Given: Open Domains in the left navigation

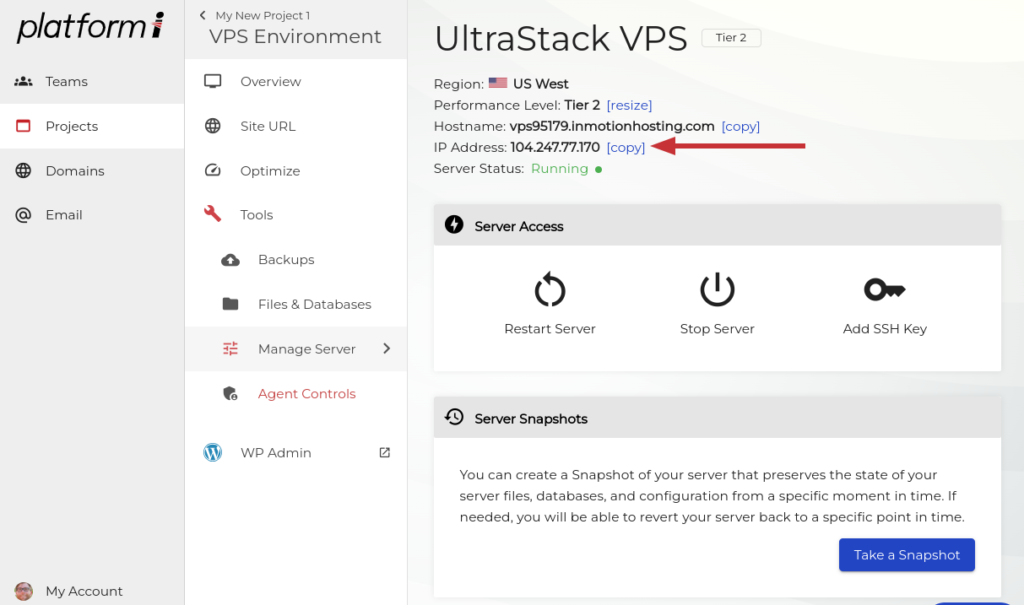Looking at the screenshot, I should coord(74,171).
